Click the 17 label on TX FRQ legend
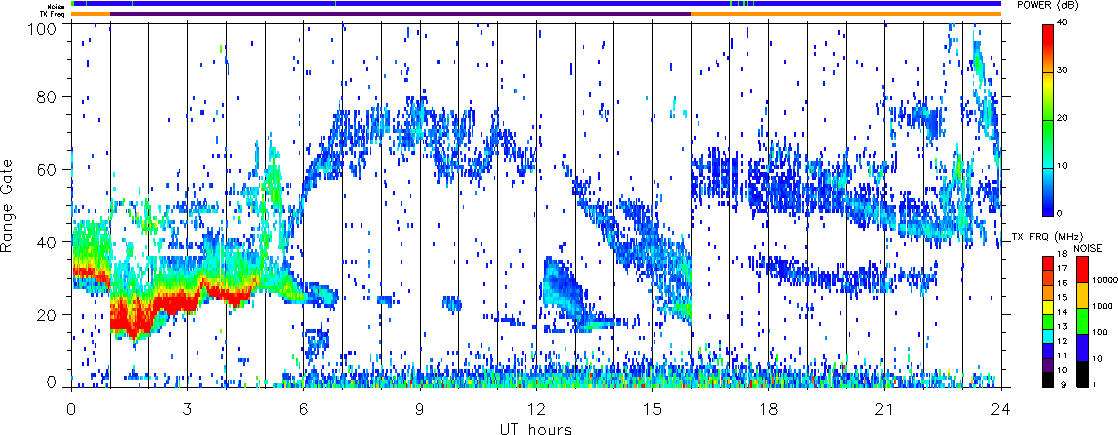1118x435 pixels. tap(1062, 268)
